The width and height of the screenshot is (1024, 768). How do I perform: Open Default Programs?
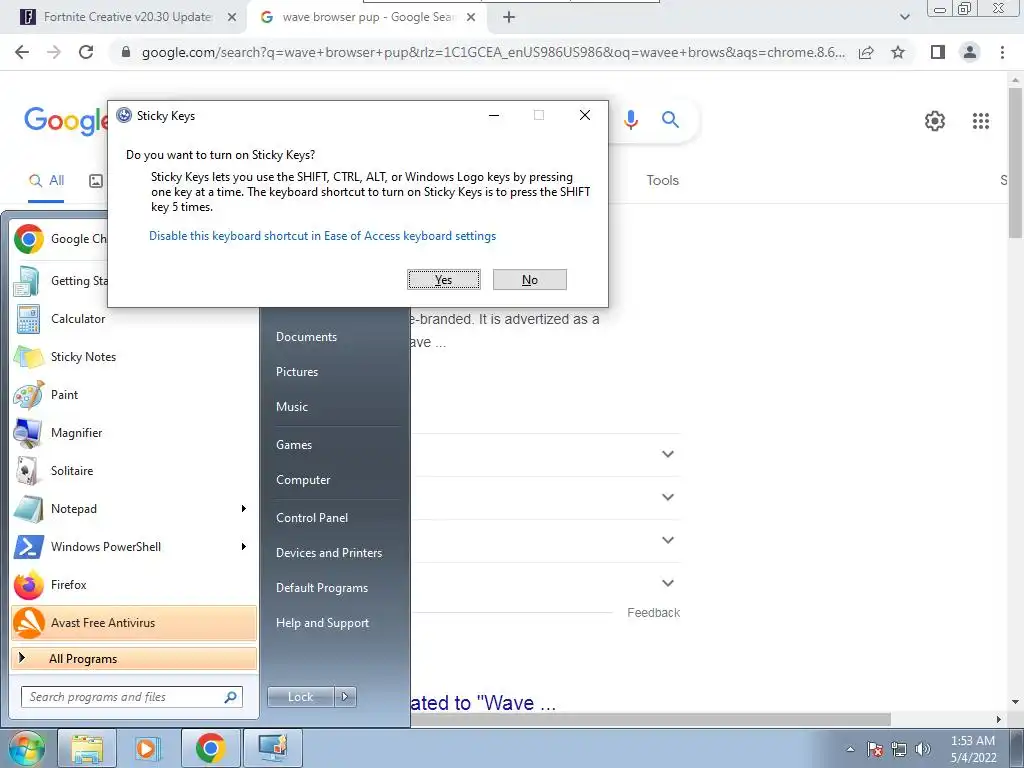click(x=322, y=588)
